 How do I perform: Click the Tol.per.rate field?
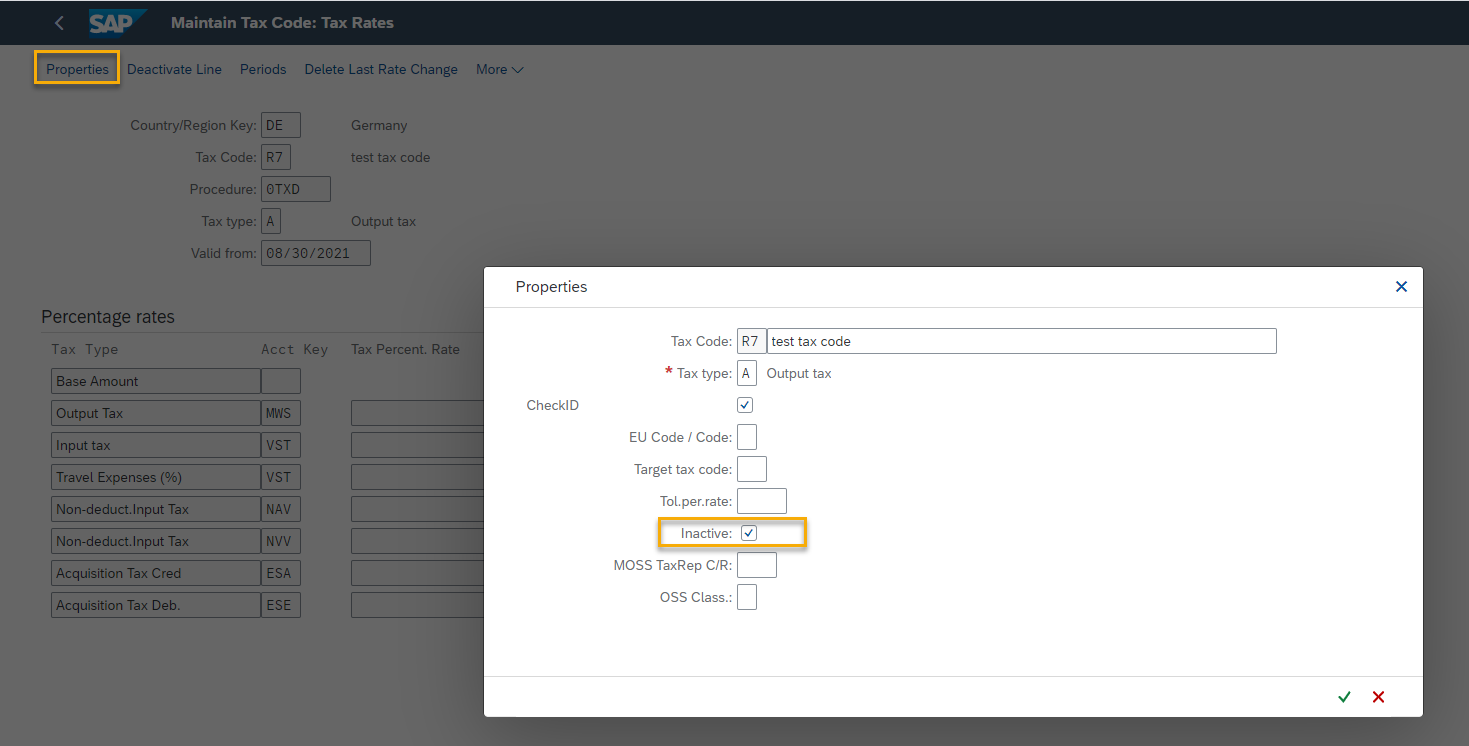[762, 501]
